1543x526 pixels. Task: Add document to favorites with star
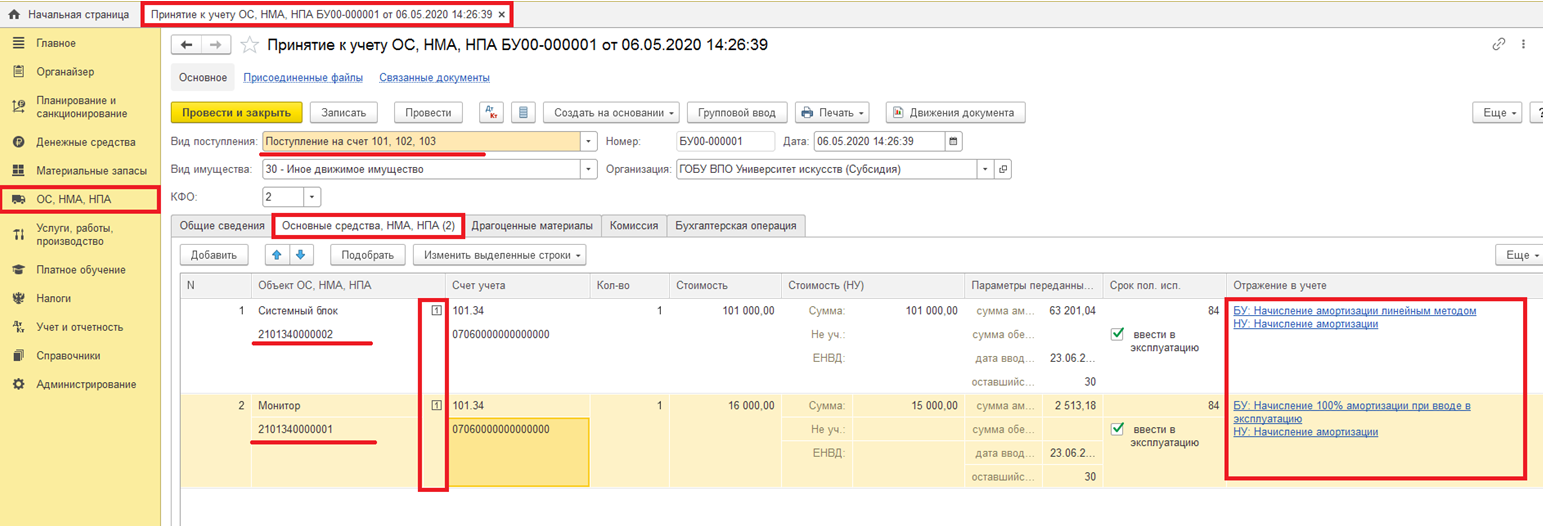click(250, 45)
